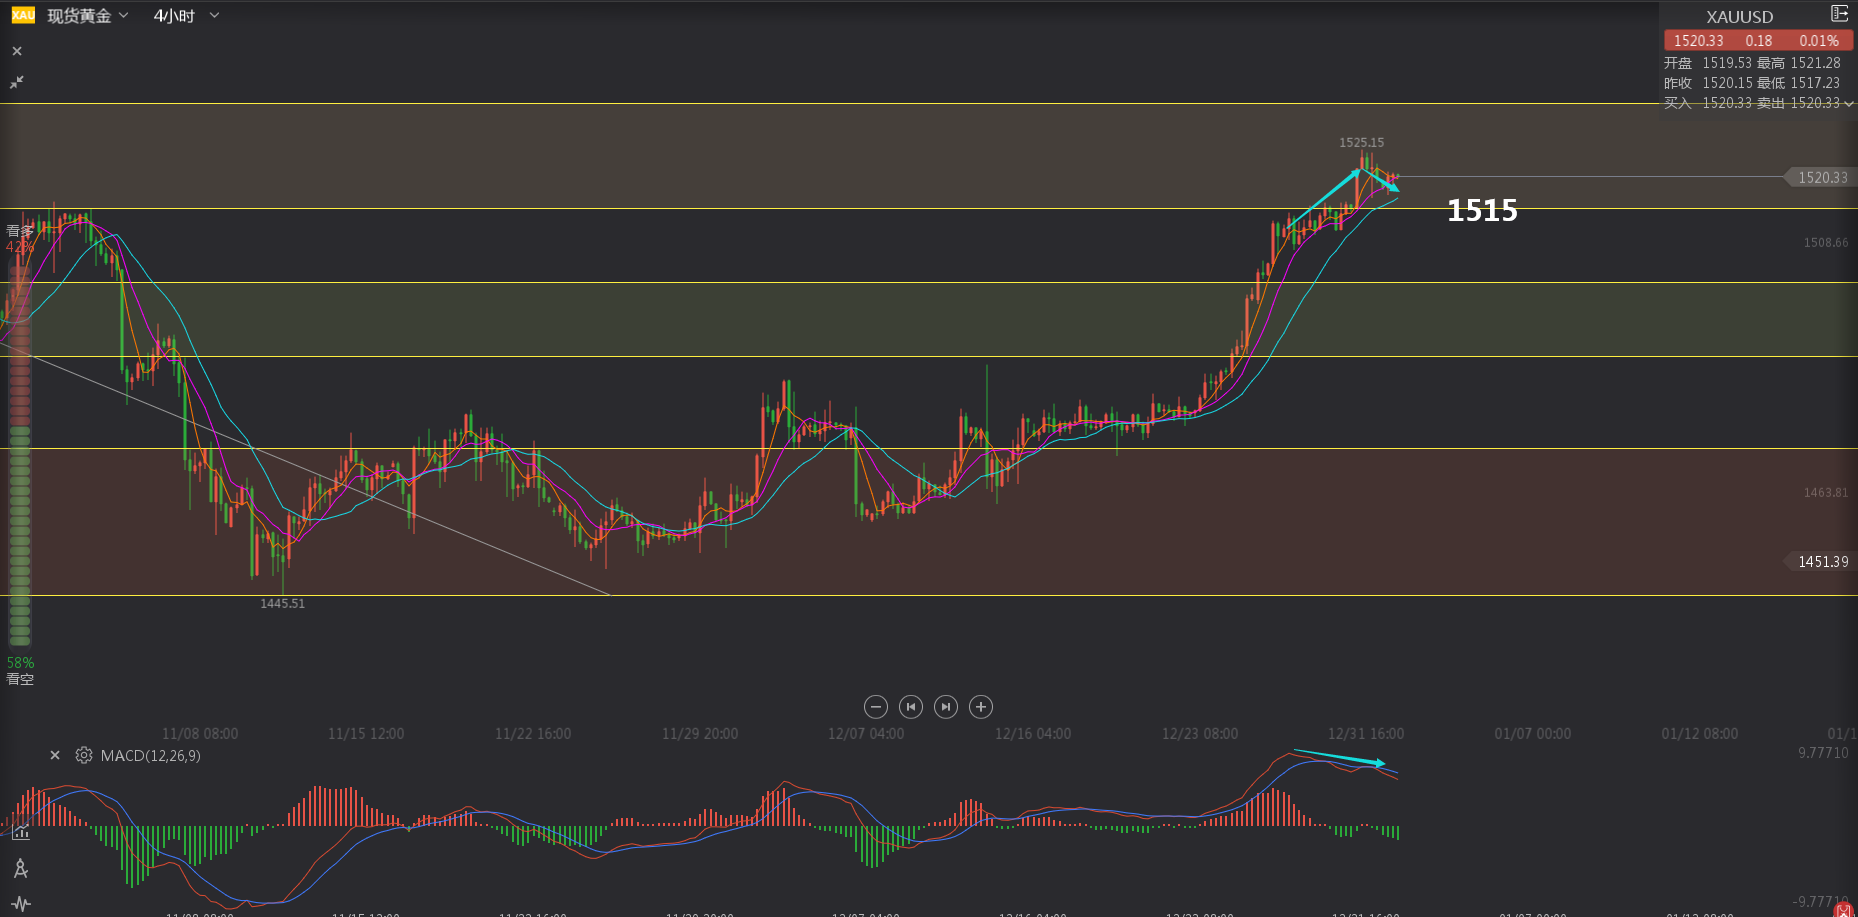
Task: Jump to the latest chart bar
Action: 945,707
